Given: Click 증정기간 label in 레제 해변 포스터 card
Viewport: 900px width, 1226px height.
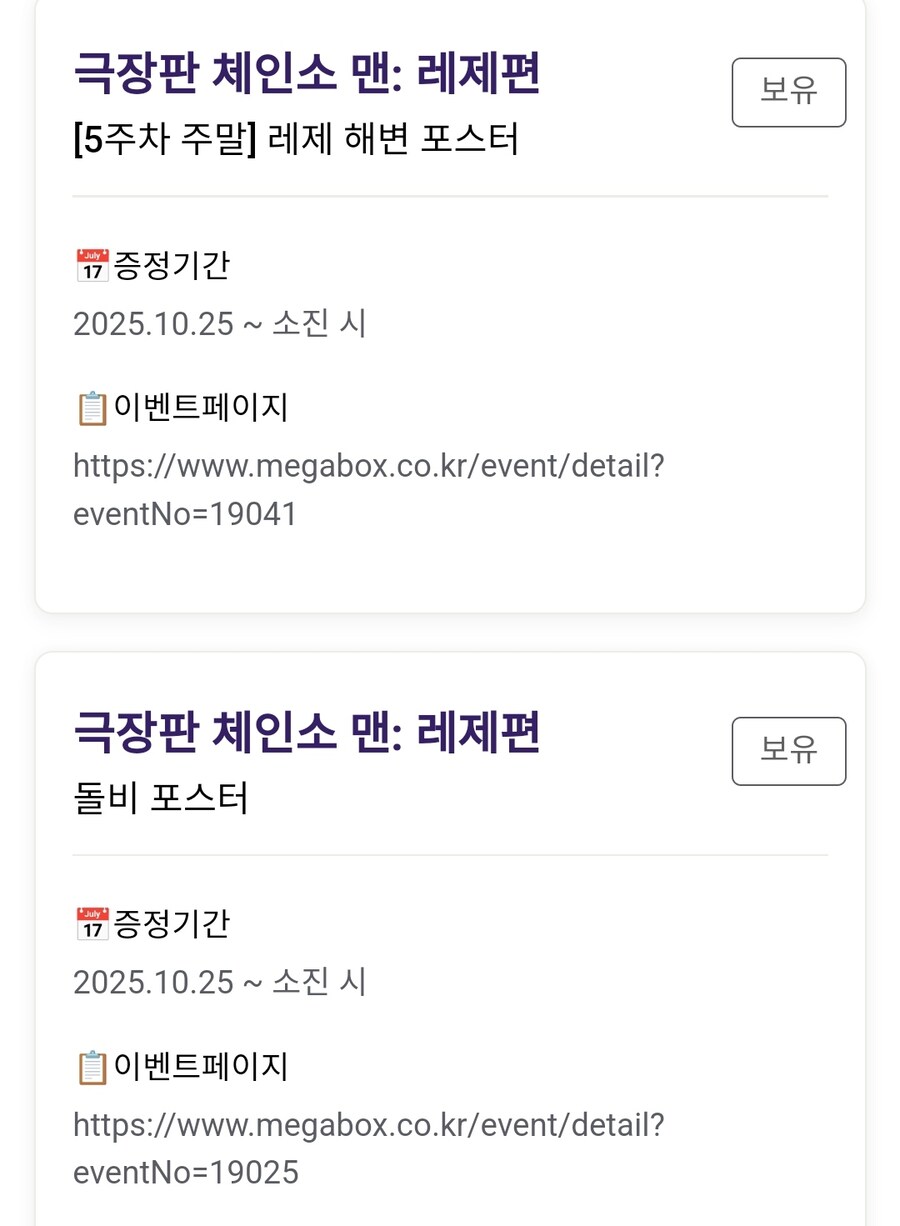Looking at the screenshot, I should [172, 266].
